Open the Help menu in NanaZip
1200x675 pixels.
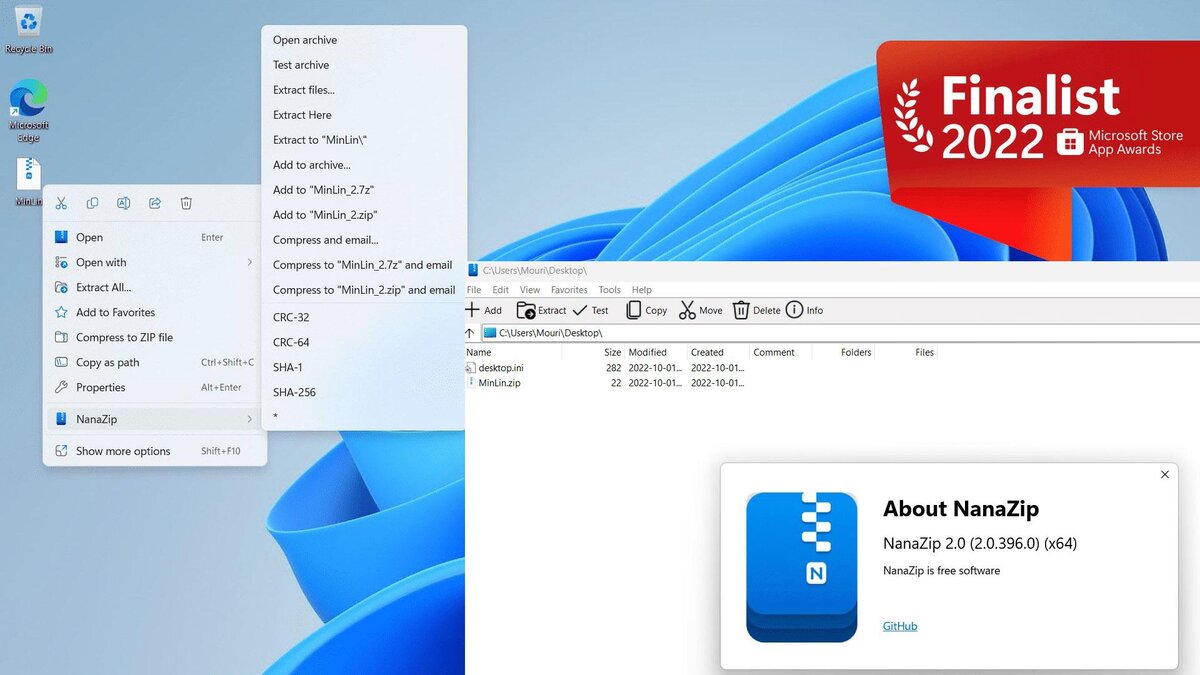point(641,290)
